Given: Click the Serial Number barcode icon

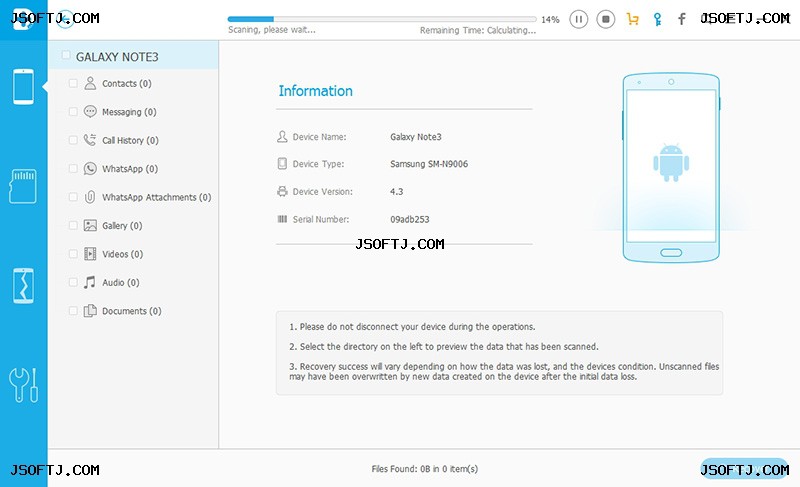Looking at the screenshot, I should pos(282,219).
